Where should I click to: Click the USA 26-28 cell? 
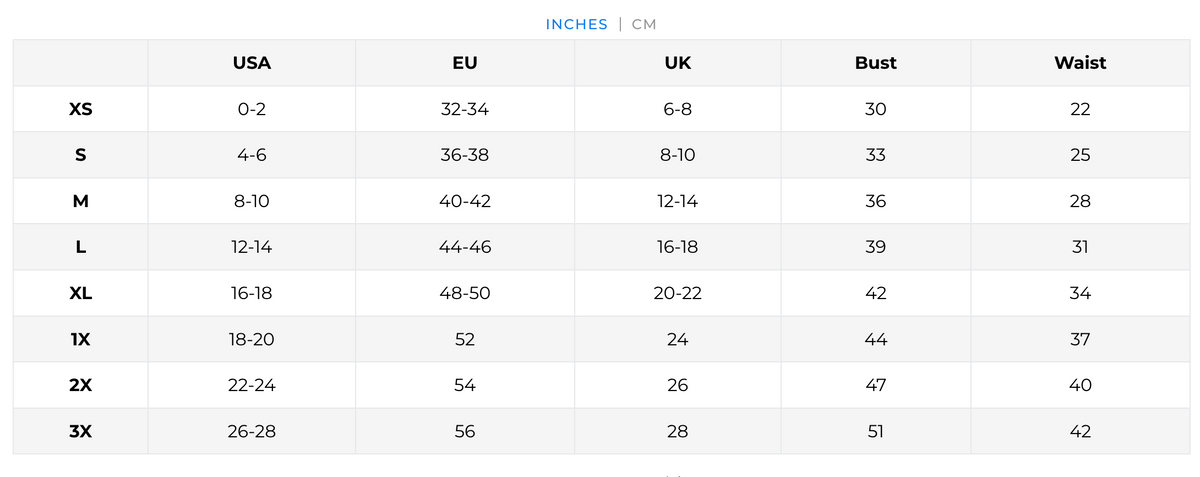251,431
